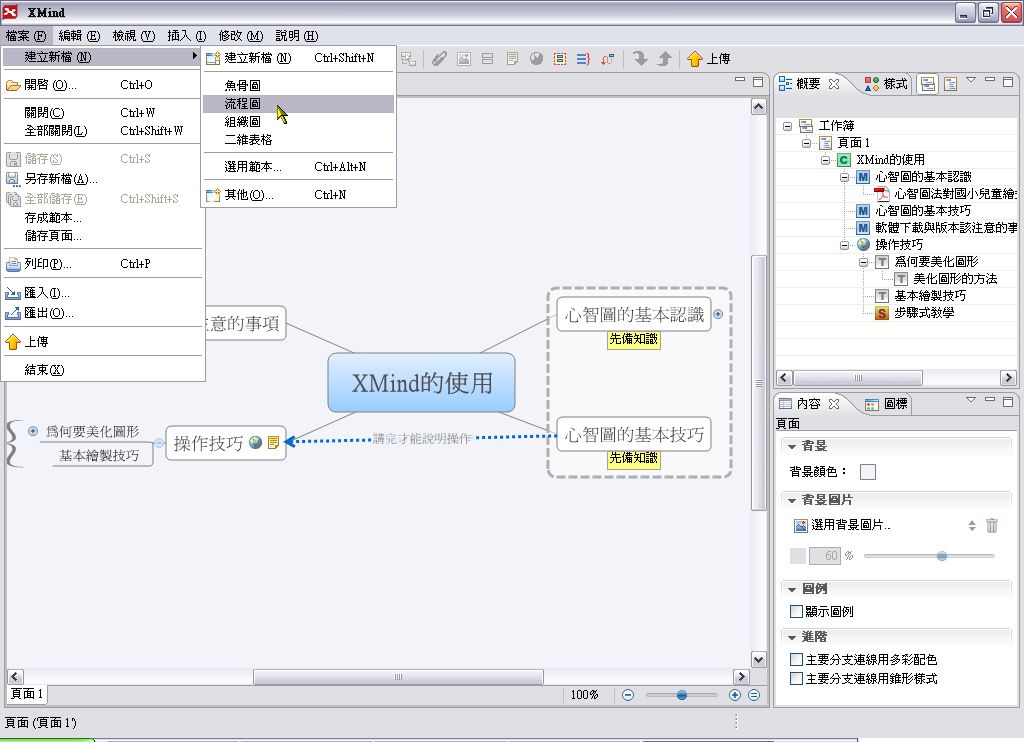Collapse 心智圖的基本認識 tree node
The width and height of the screenshot is (1024, 742).
[844, 177]
